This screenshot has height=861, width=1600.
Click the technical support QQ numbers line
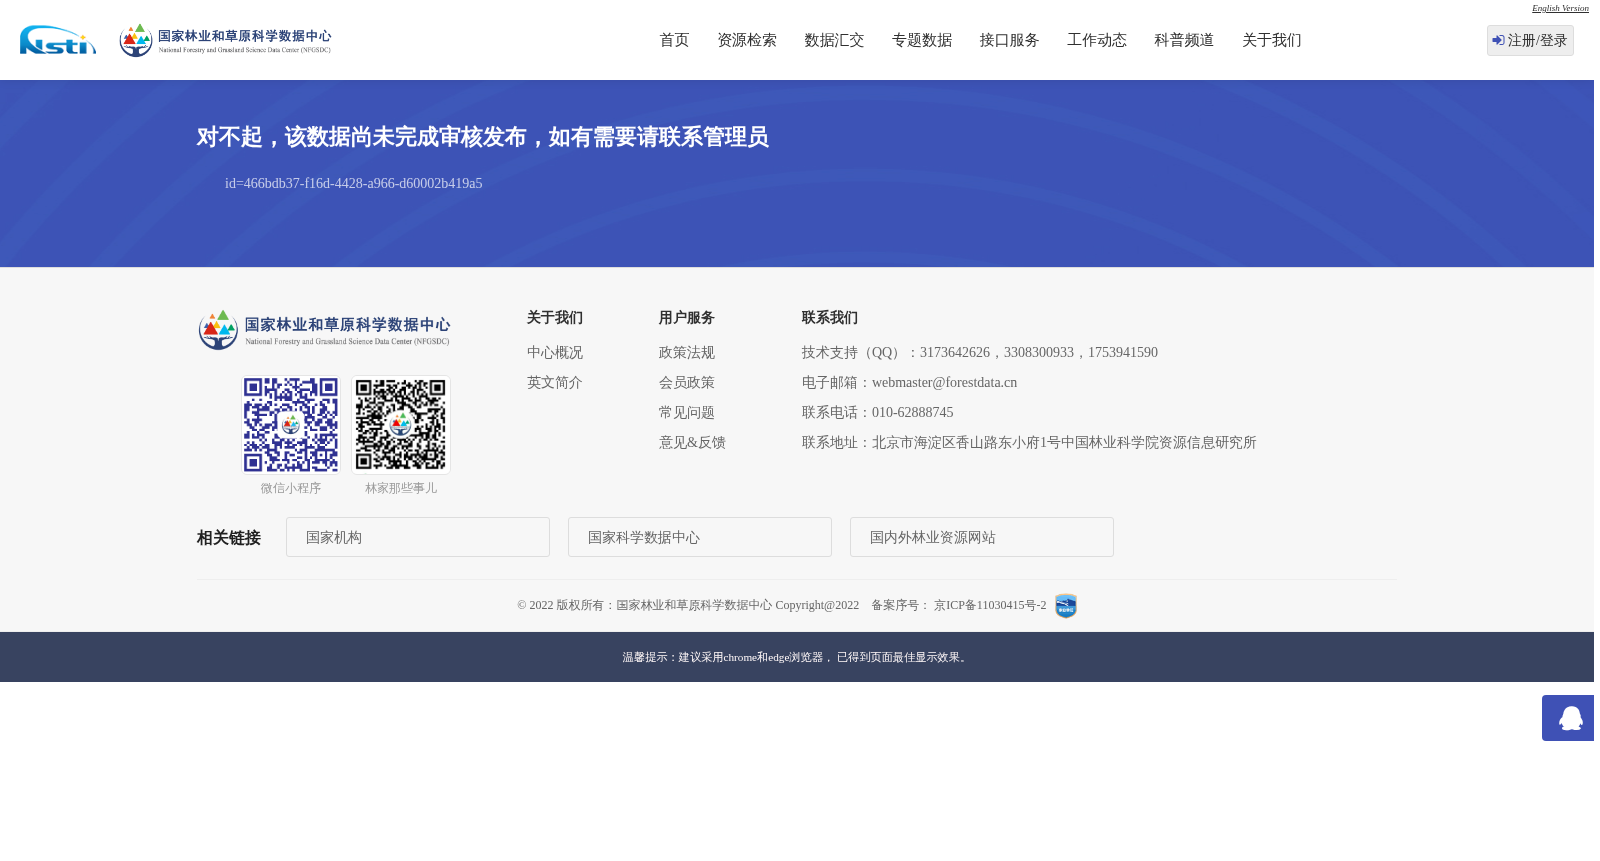pyautogui.click(x=980, y=353)
